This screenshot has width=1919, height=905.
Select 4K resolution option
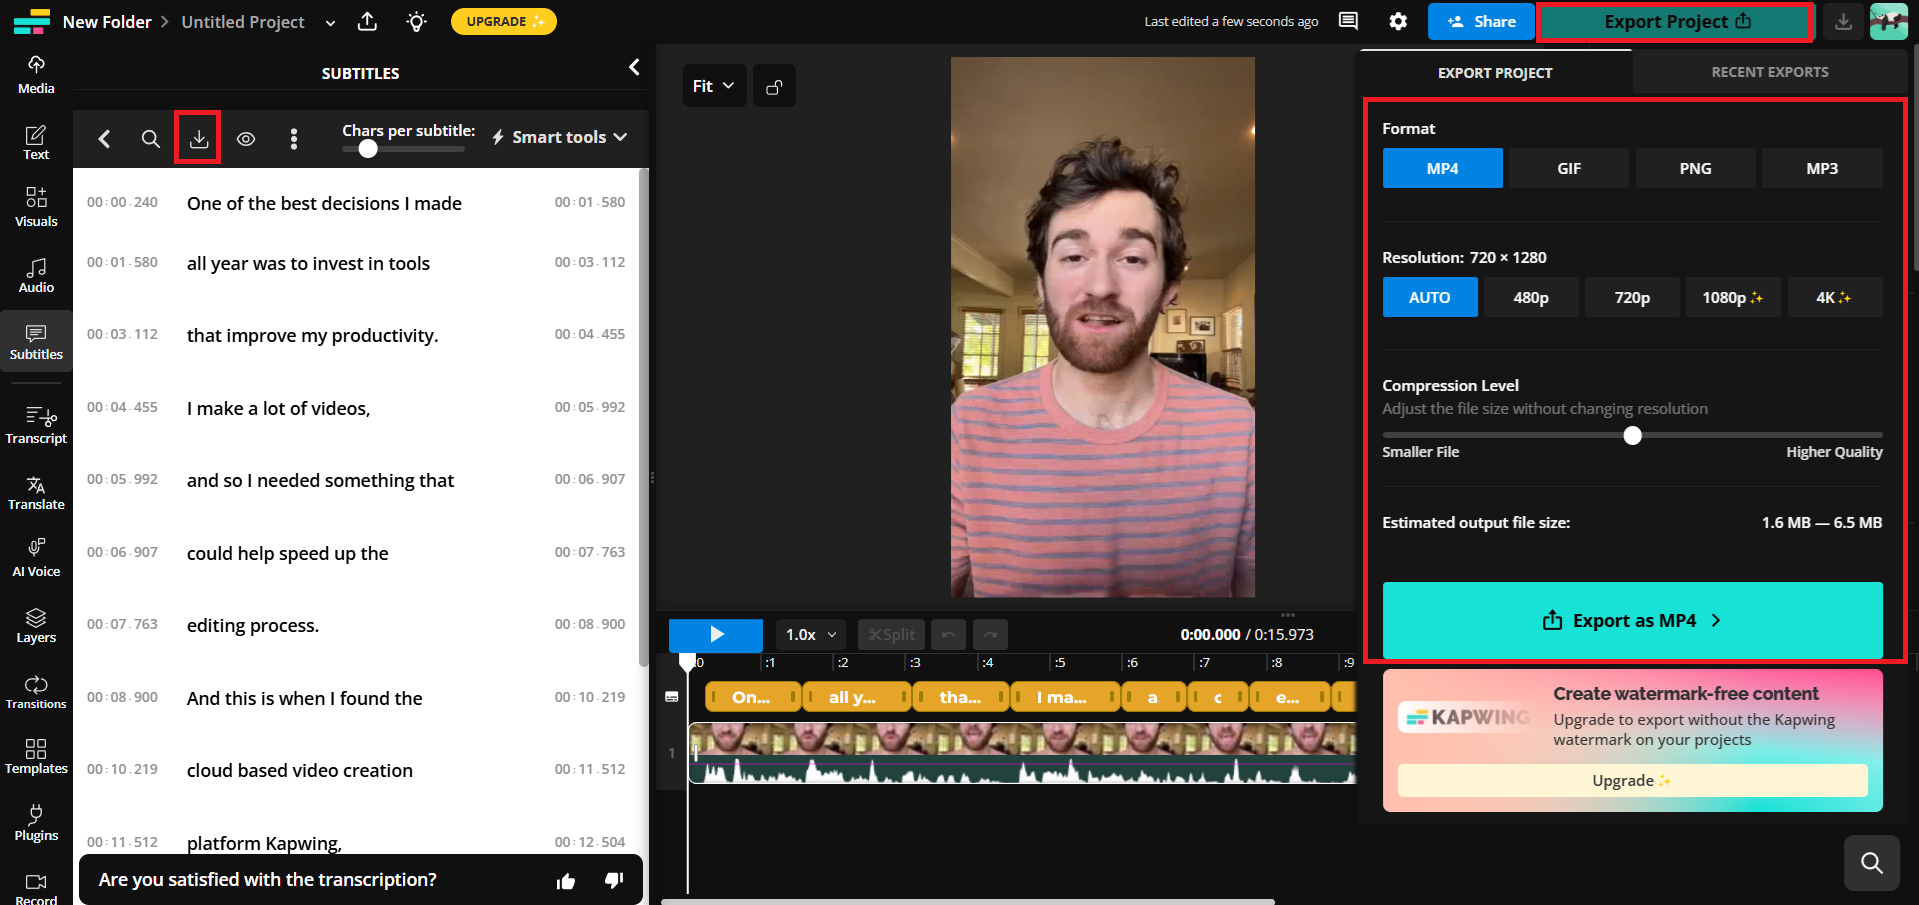[x=1834, y=297]
